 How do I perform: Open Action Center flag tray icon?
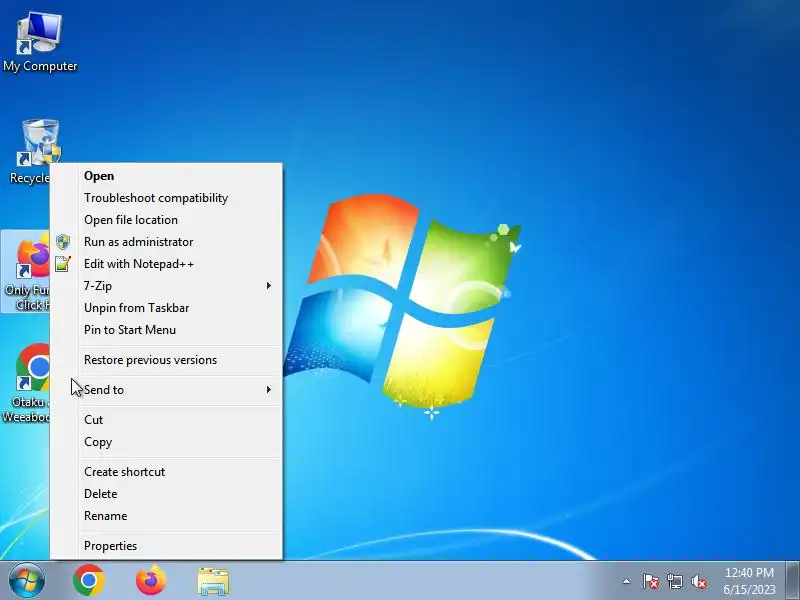point(650,581)
